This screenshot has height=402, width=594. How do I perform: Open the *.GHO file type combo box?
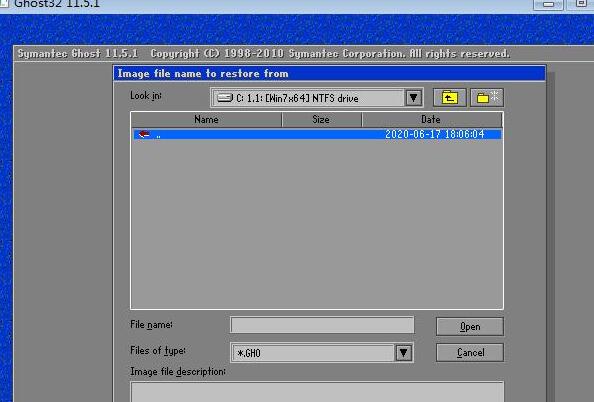point(322,353)
